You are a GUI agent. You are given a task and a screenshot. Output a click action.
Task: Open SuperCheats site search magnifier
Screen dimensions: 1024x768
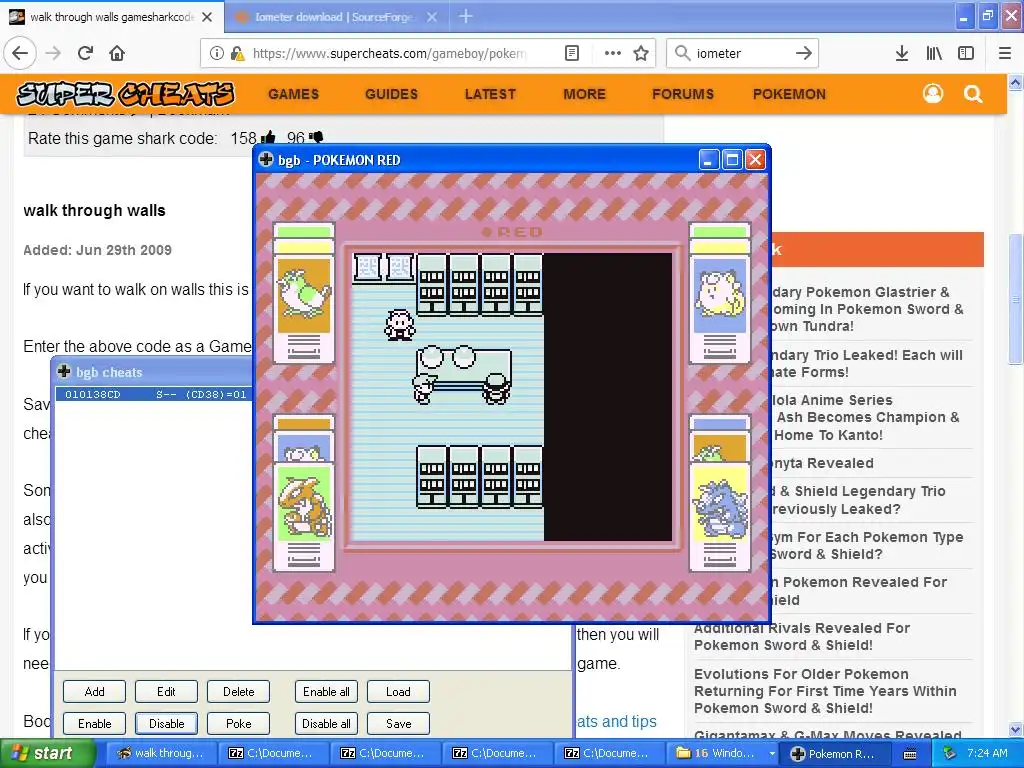(973, 94)
